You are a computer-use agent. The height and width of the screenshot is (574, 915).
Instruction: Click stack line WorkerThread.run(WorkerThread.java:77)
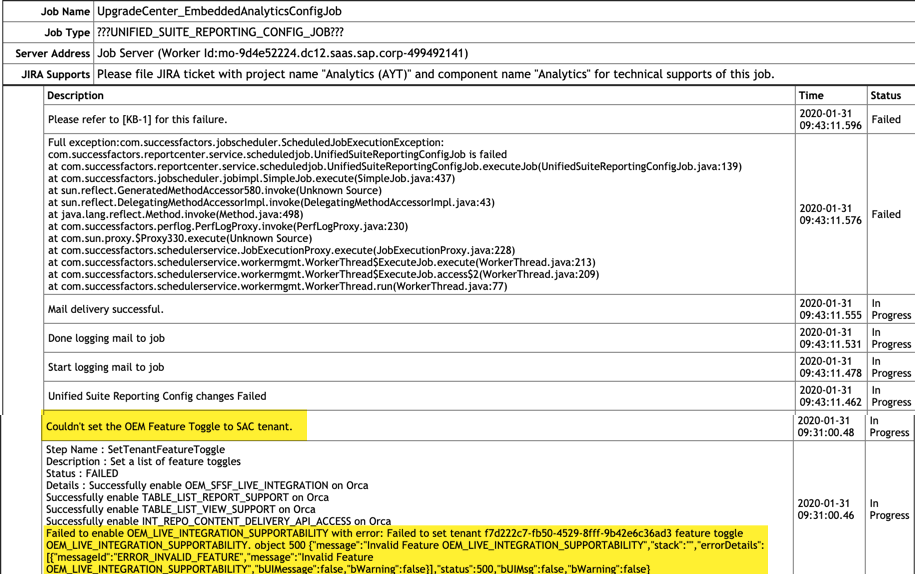tap(278, 286)
